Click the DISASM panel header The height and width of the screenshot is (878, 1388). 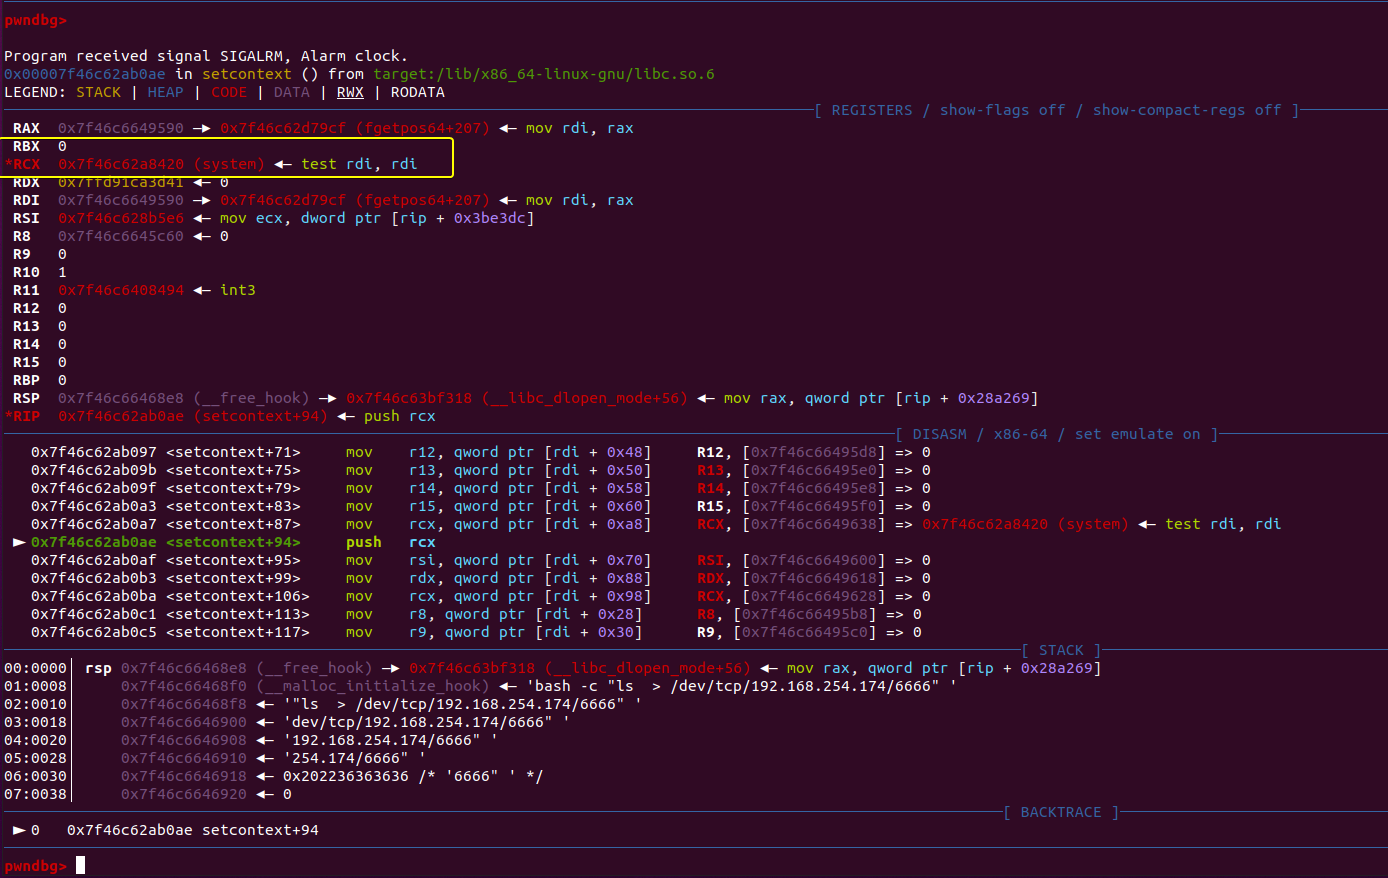1057,434
